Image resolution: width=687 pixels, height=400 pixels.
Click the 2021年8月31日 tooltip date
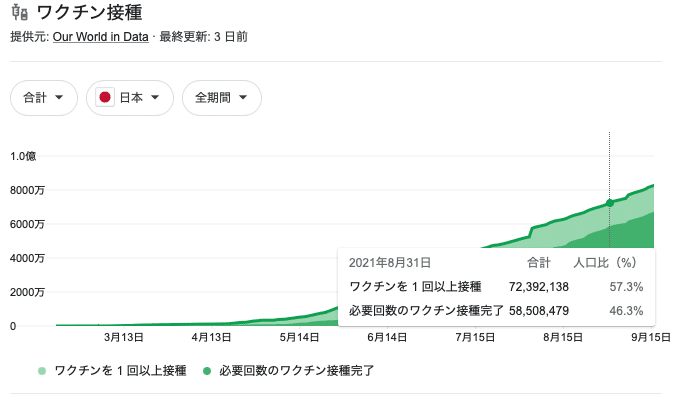click(x=390, y=263)
